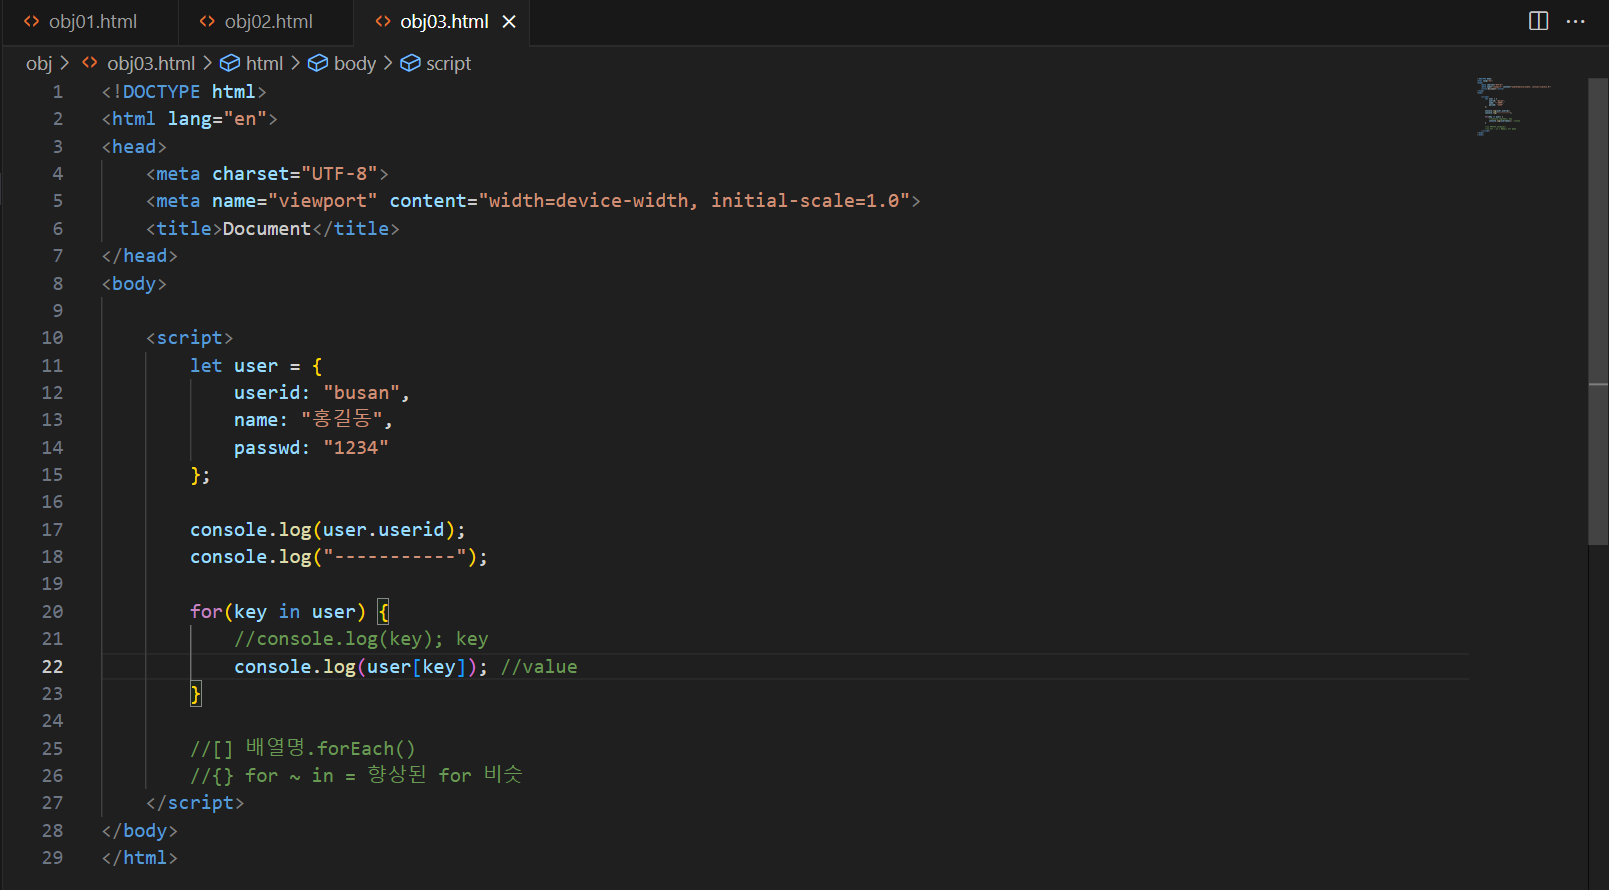Screen dimensions: 1609x890
Task: Click the closing script tag on line 27
Action: tap(195, 803)
